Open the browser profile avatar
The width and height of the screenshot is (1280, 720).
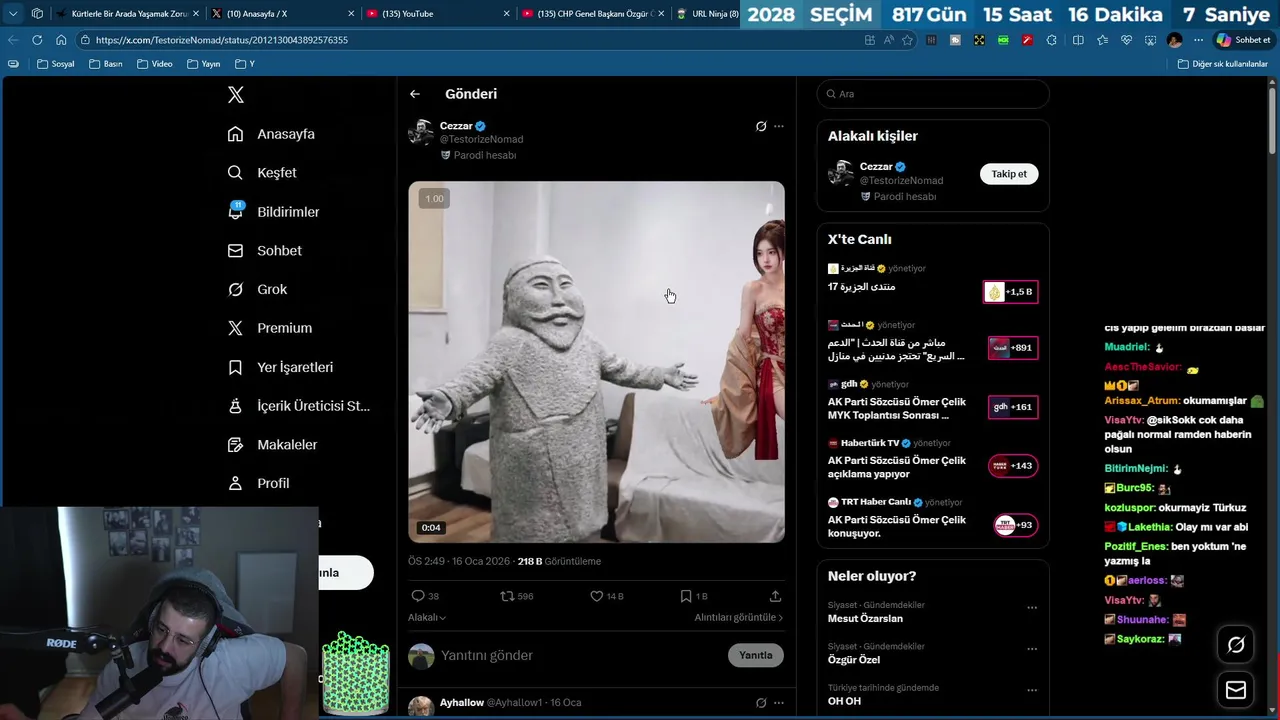tap(1175, 40)
